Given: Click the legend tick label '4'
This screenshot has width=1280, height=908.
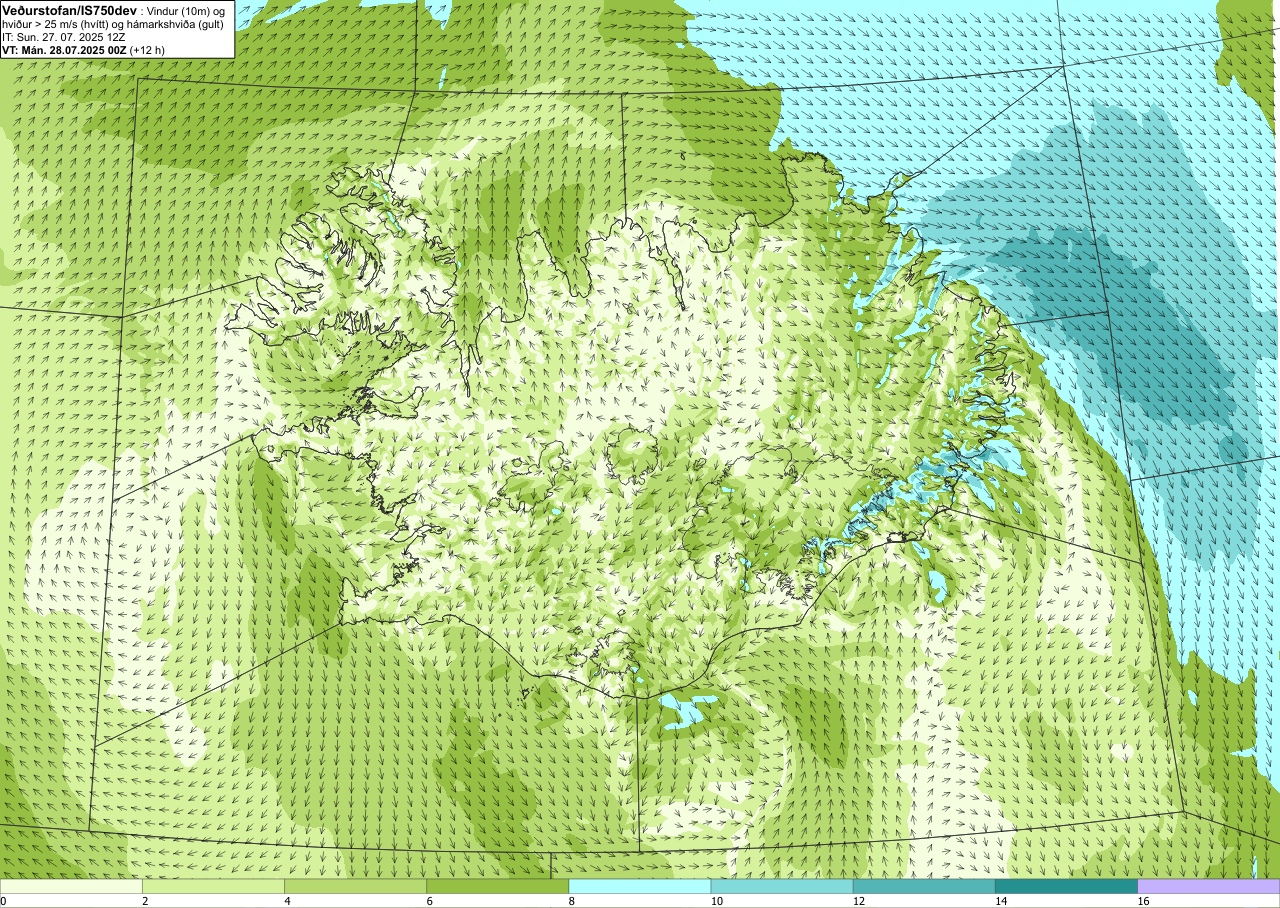Looking at the screenshot, I should coord(287,901).
